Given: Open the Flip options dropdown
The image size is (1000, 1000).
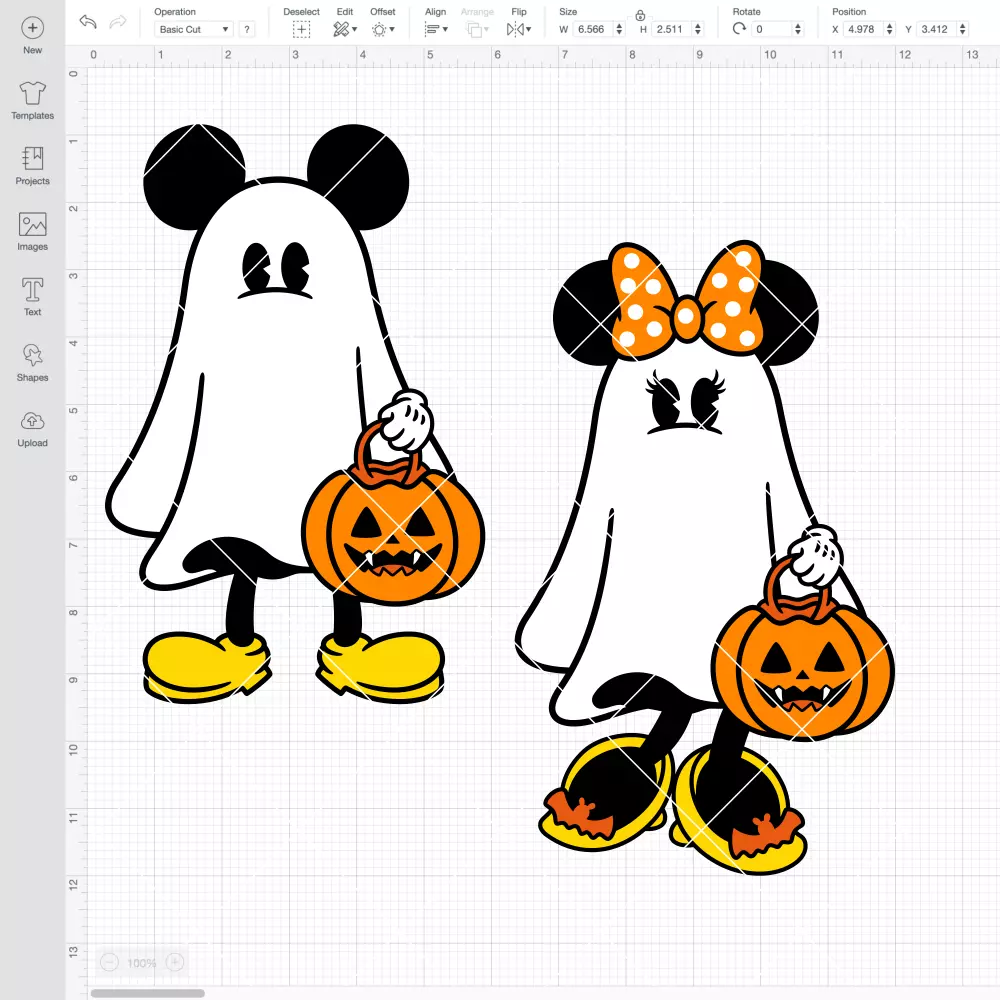Looking at the screenshot, I should [x=519, y=29].
